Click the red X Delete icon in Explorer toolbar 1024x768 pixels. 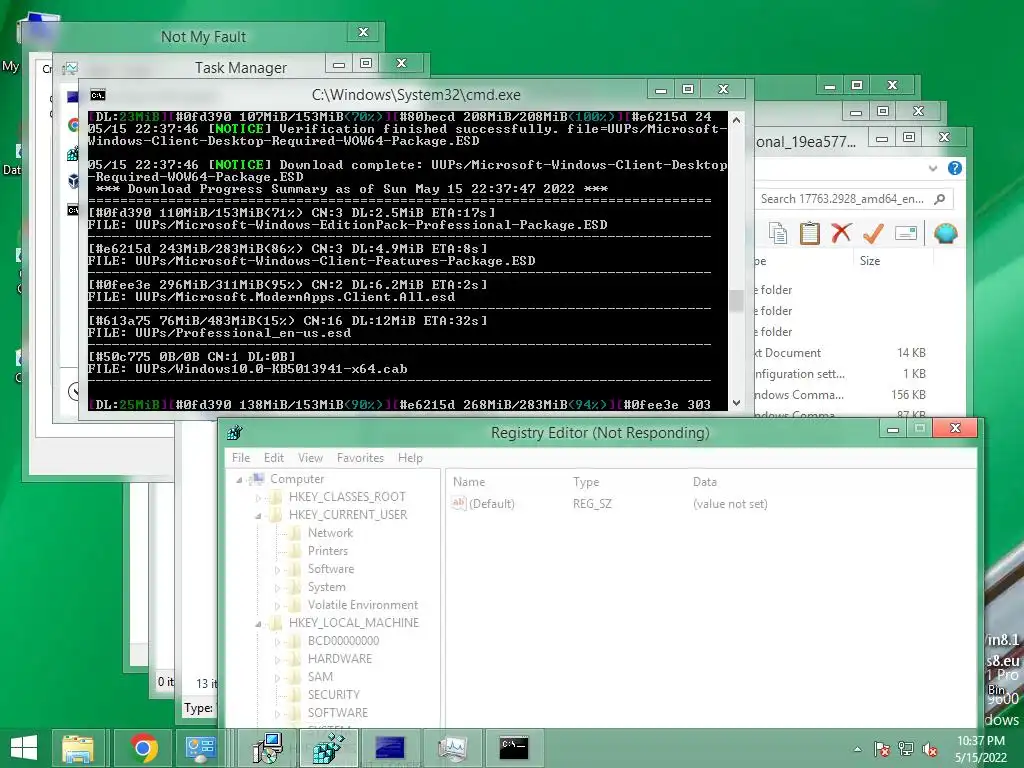tap(841, 233)
